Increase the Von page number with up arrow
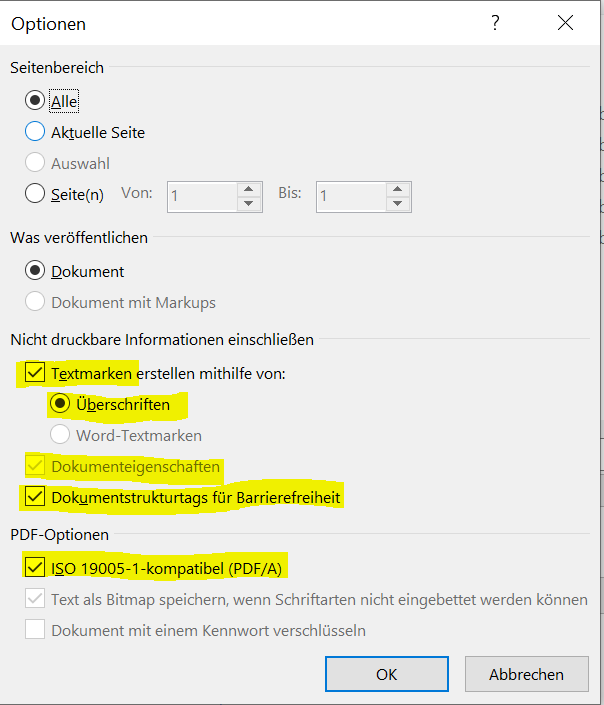604x705 pixels. pyautogui.click(x=249, y=189)
